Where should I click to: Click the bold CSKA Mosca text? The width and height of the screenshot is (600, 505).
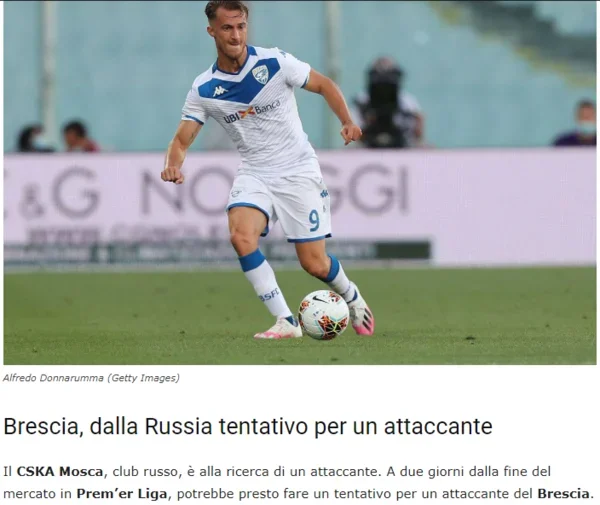[60, 471]
